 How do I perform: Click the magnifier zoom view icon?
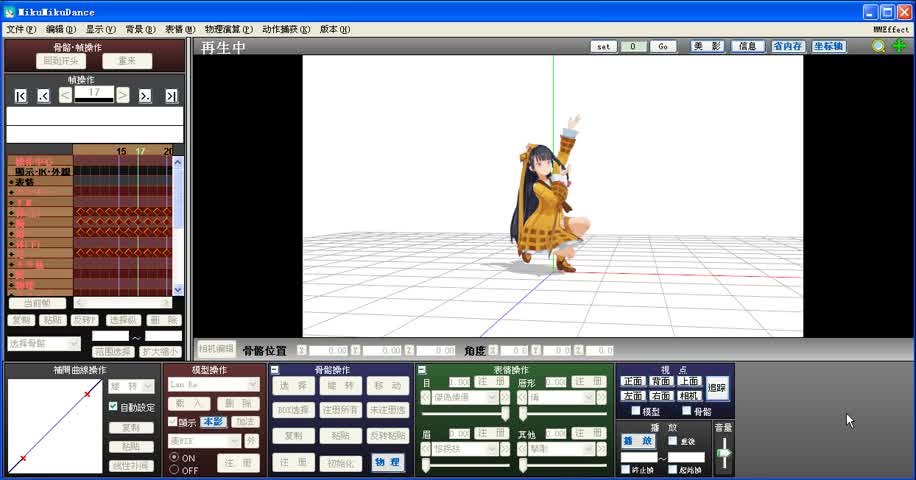click(x=878, y=46)
